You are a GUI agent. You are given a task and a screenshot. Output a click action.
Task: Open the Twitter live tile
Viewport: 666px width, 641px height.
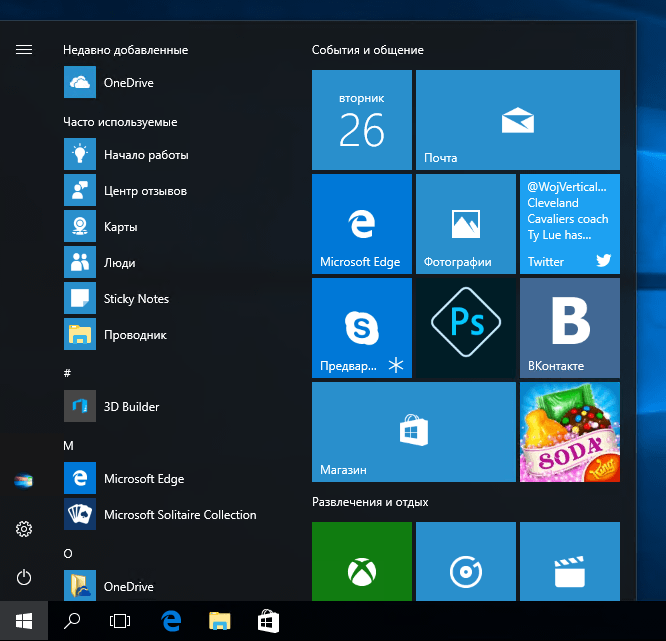(570, 224)
